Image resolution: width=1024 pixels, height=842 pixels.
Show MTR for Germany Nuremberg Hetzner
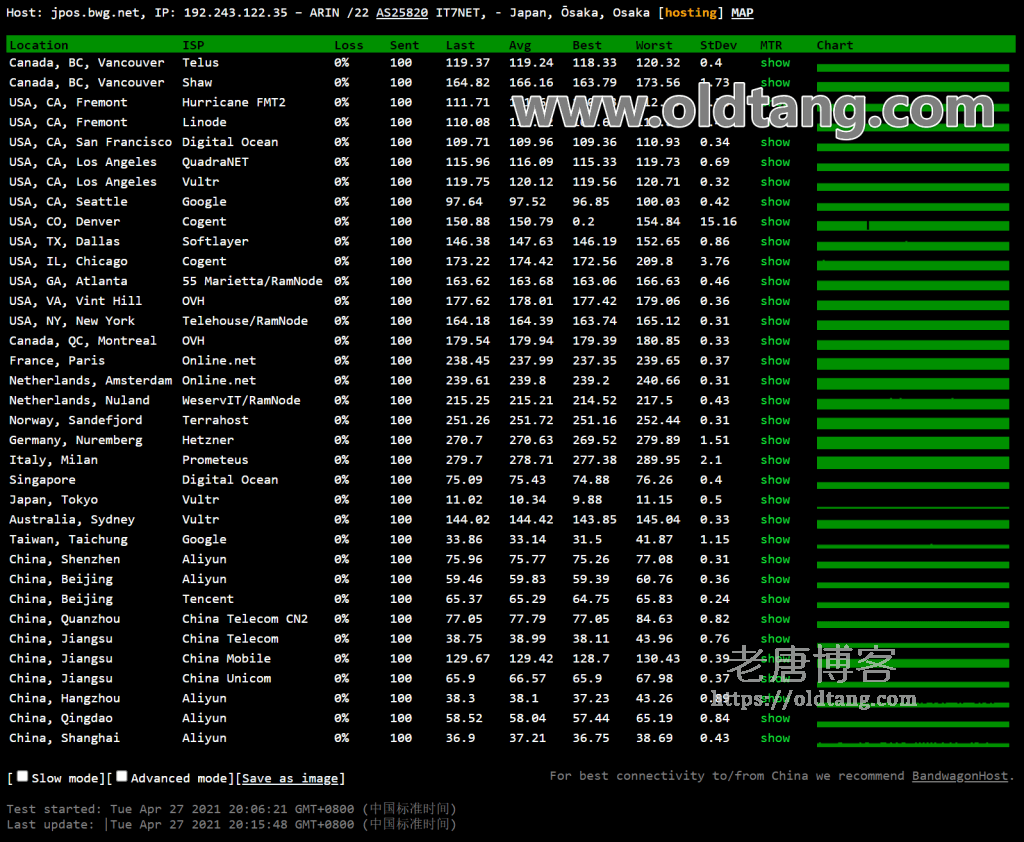[775, 440]
